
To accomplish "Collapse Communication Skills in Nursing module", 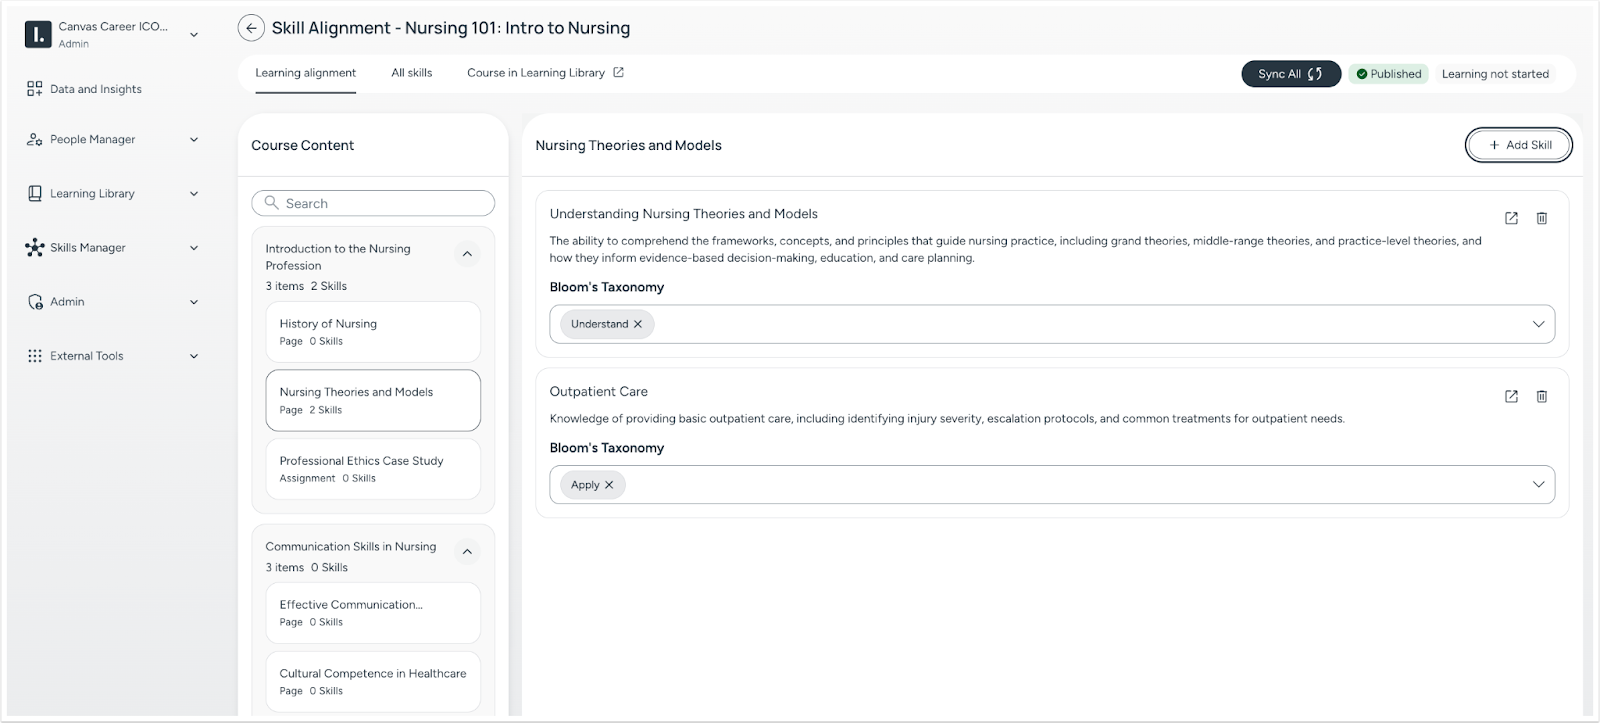I will point(467,552).
